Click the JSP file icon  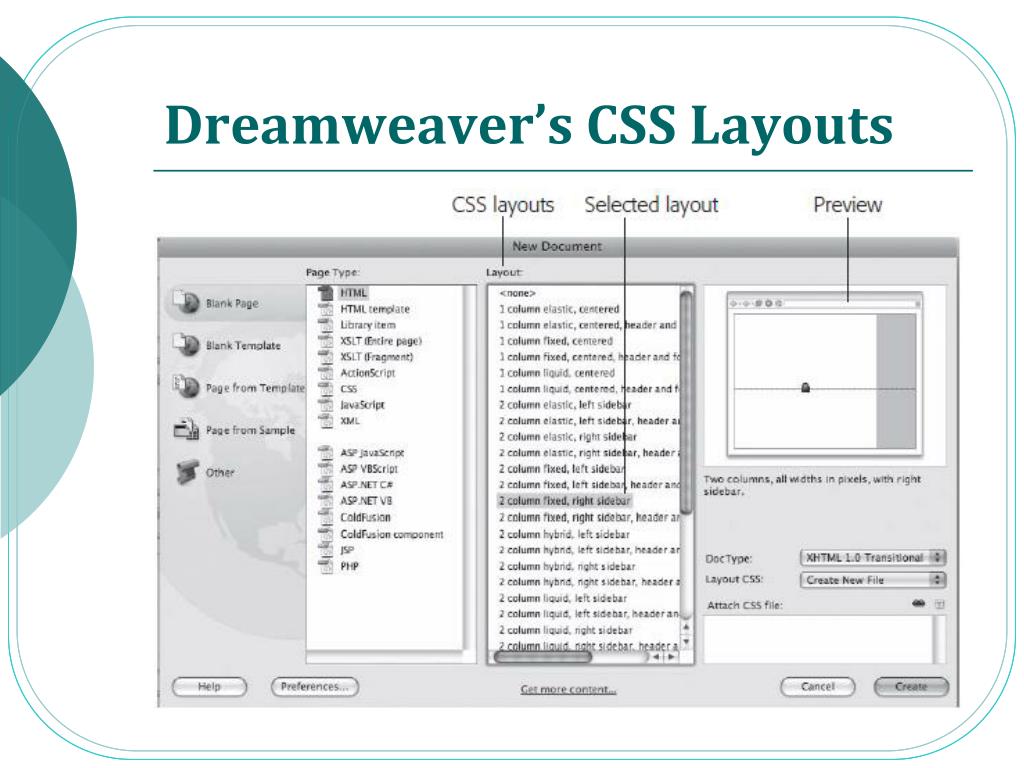(325, 550)
